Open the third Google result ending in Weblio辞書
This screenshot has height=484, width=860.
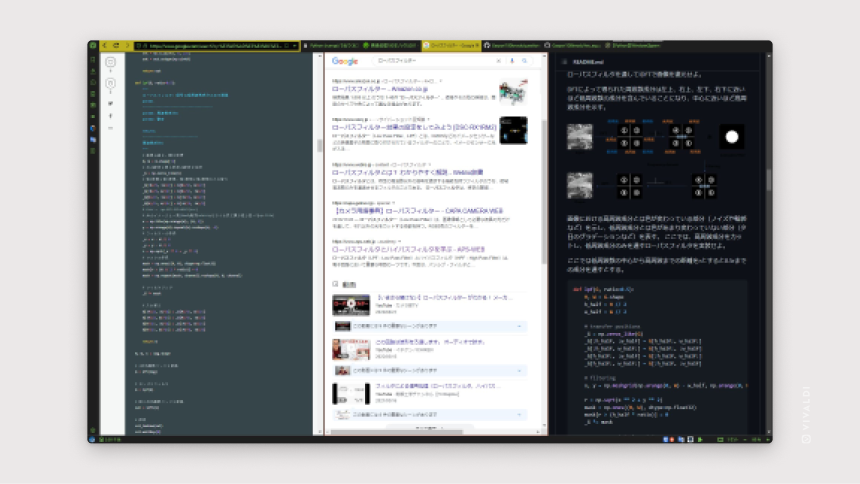(408, 172)
